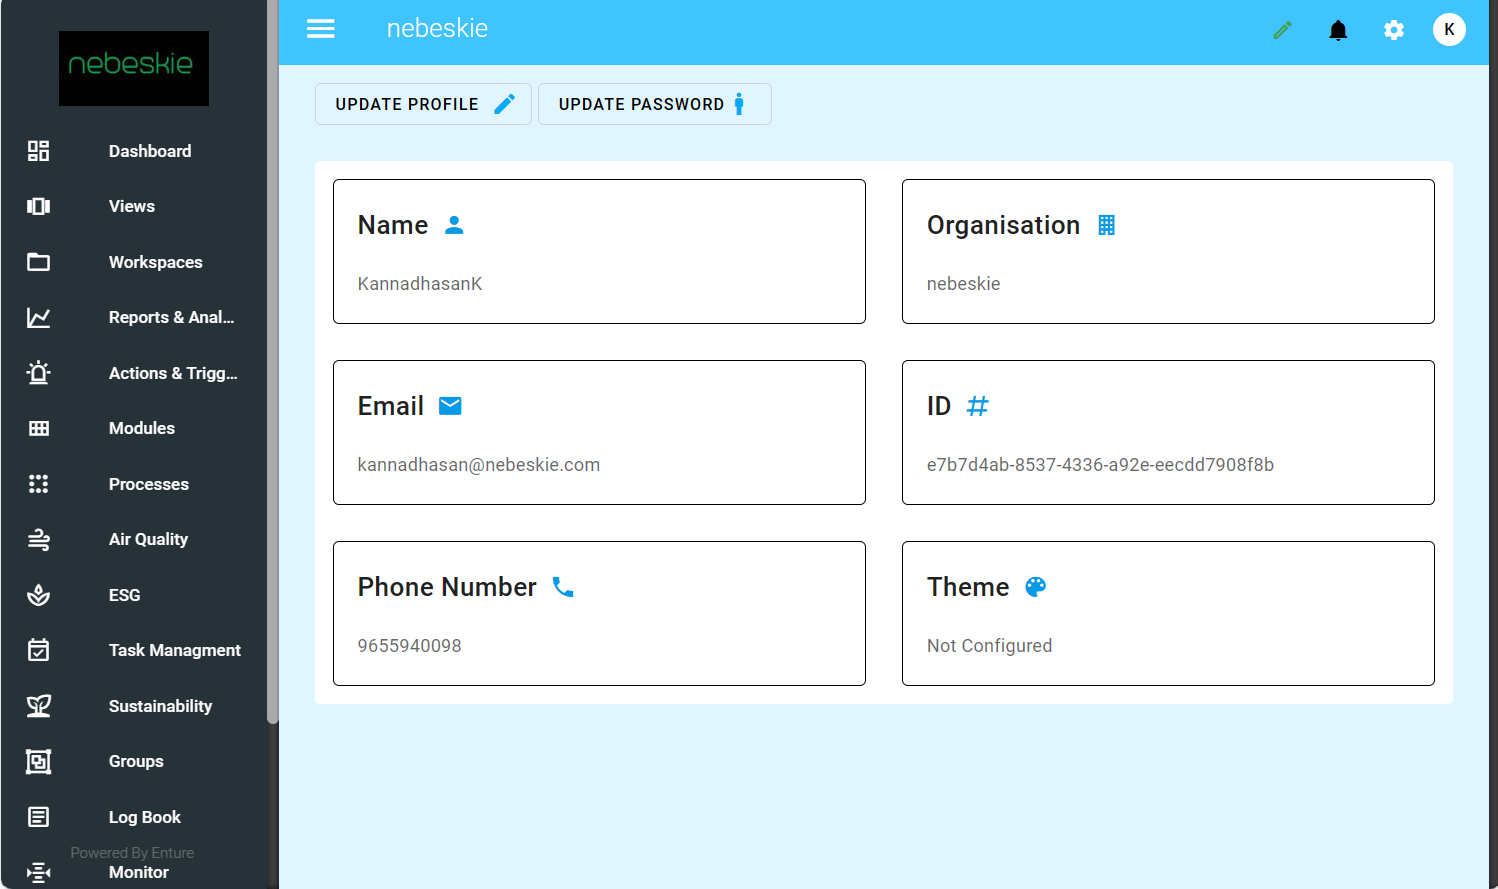Viewport: 1498px width, 889px height.
Task: Select ESG in the sidebar
Action: tap(124, 595)
